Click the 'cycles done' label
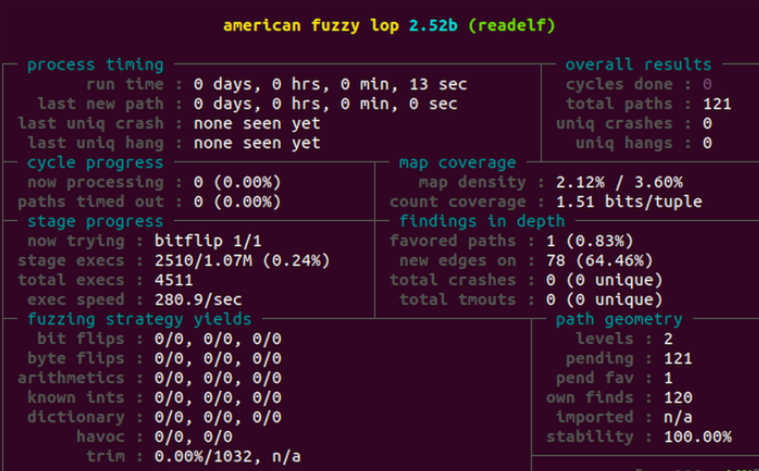The height and width of the screenshot is (471, 759). [619, 85]
